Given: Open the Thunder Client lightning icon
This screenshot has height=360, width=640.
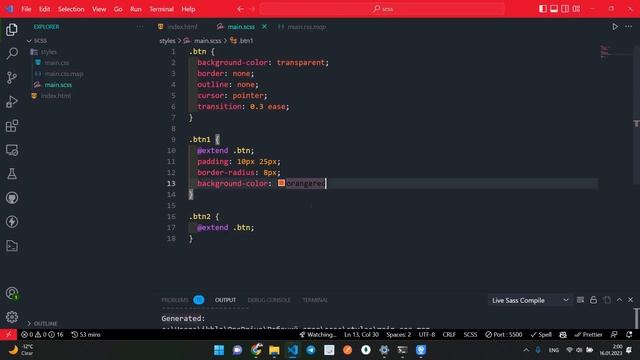Looking at the screenshot, I should click(12, 222).
